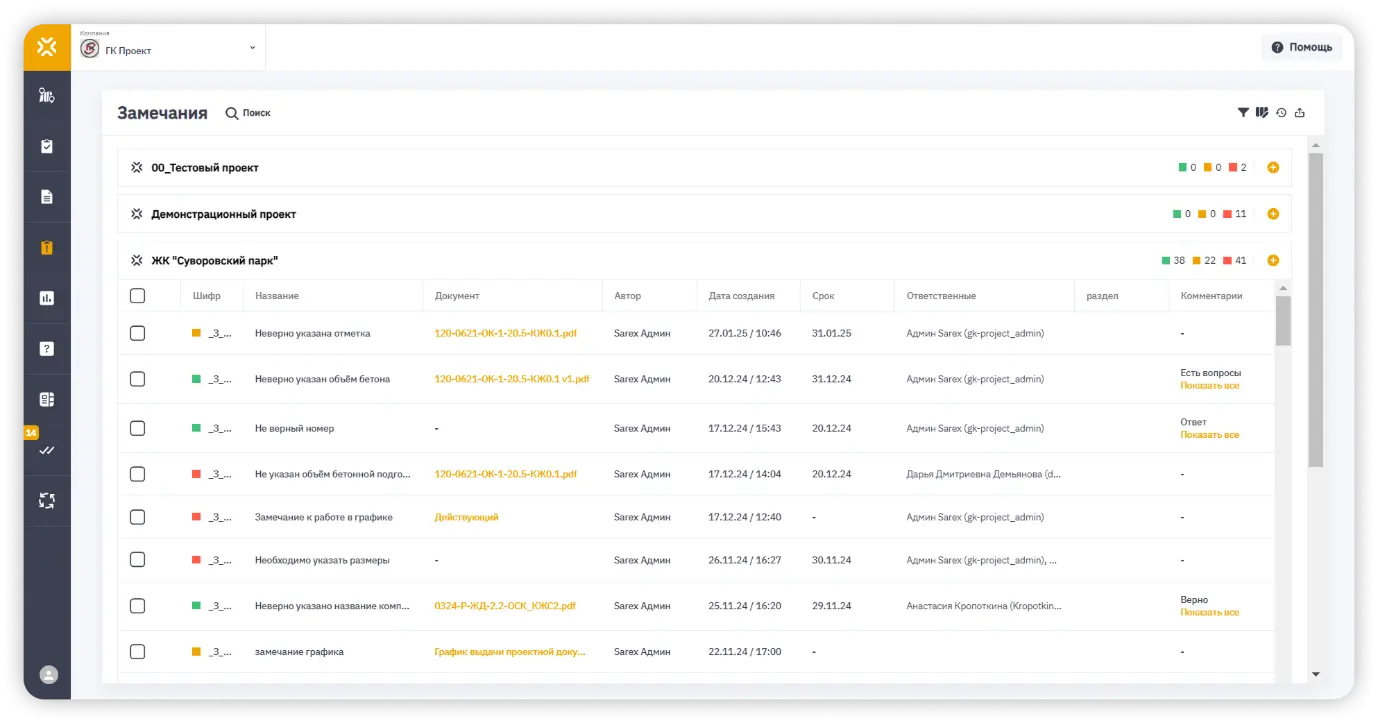Open the double-checkmark sidebar icon with badge 14

click(47, 450)
